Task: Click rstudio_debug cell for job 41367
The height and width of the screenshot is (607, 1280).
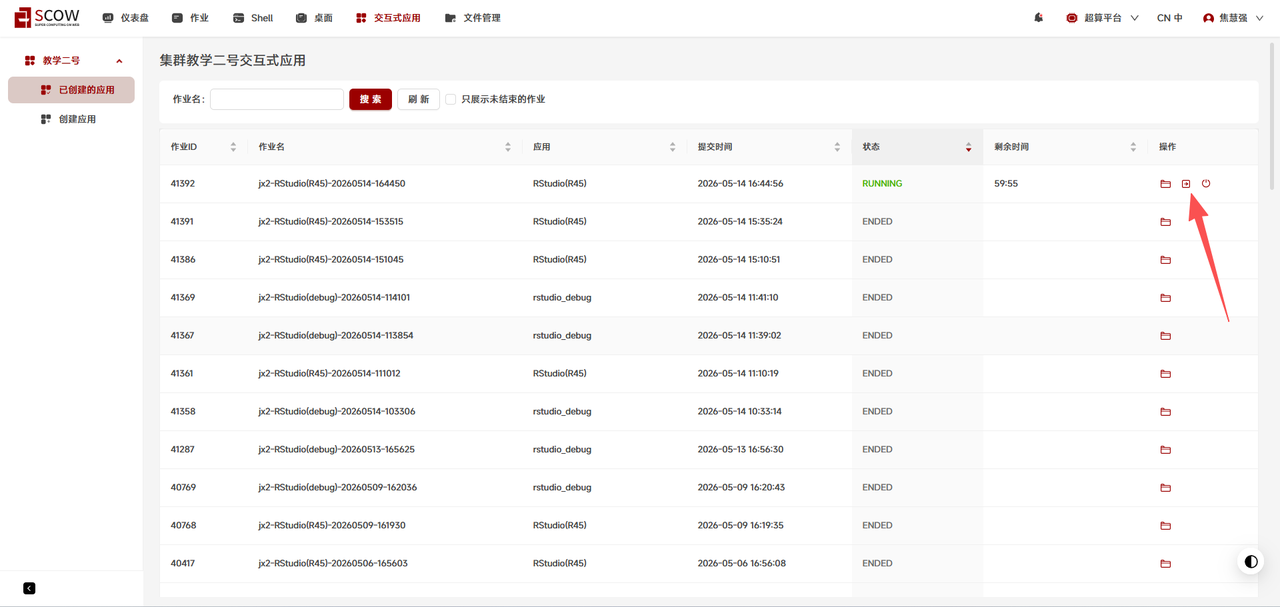Action: tap(562, 336)
